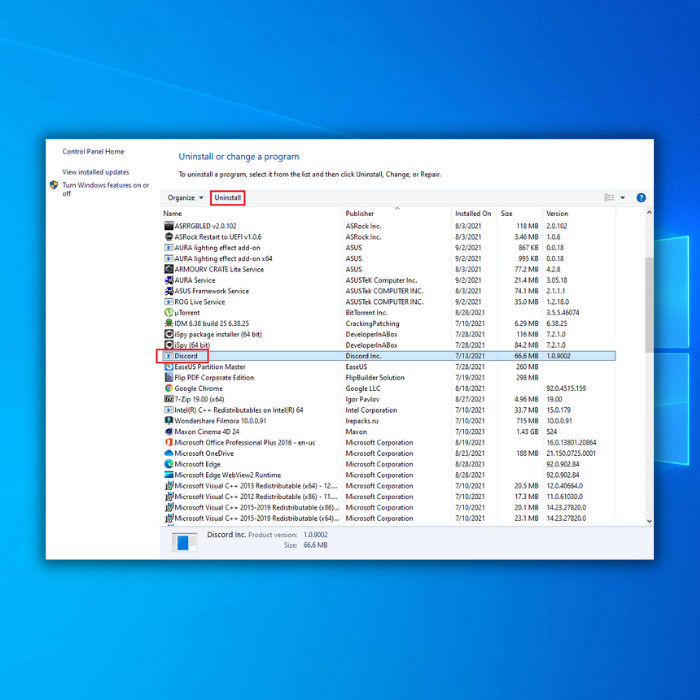This screenshot has width=700, height=700.
Task: Click the FlipBuilder Solution publisher cell
Action: 375,377
